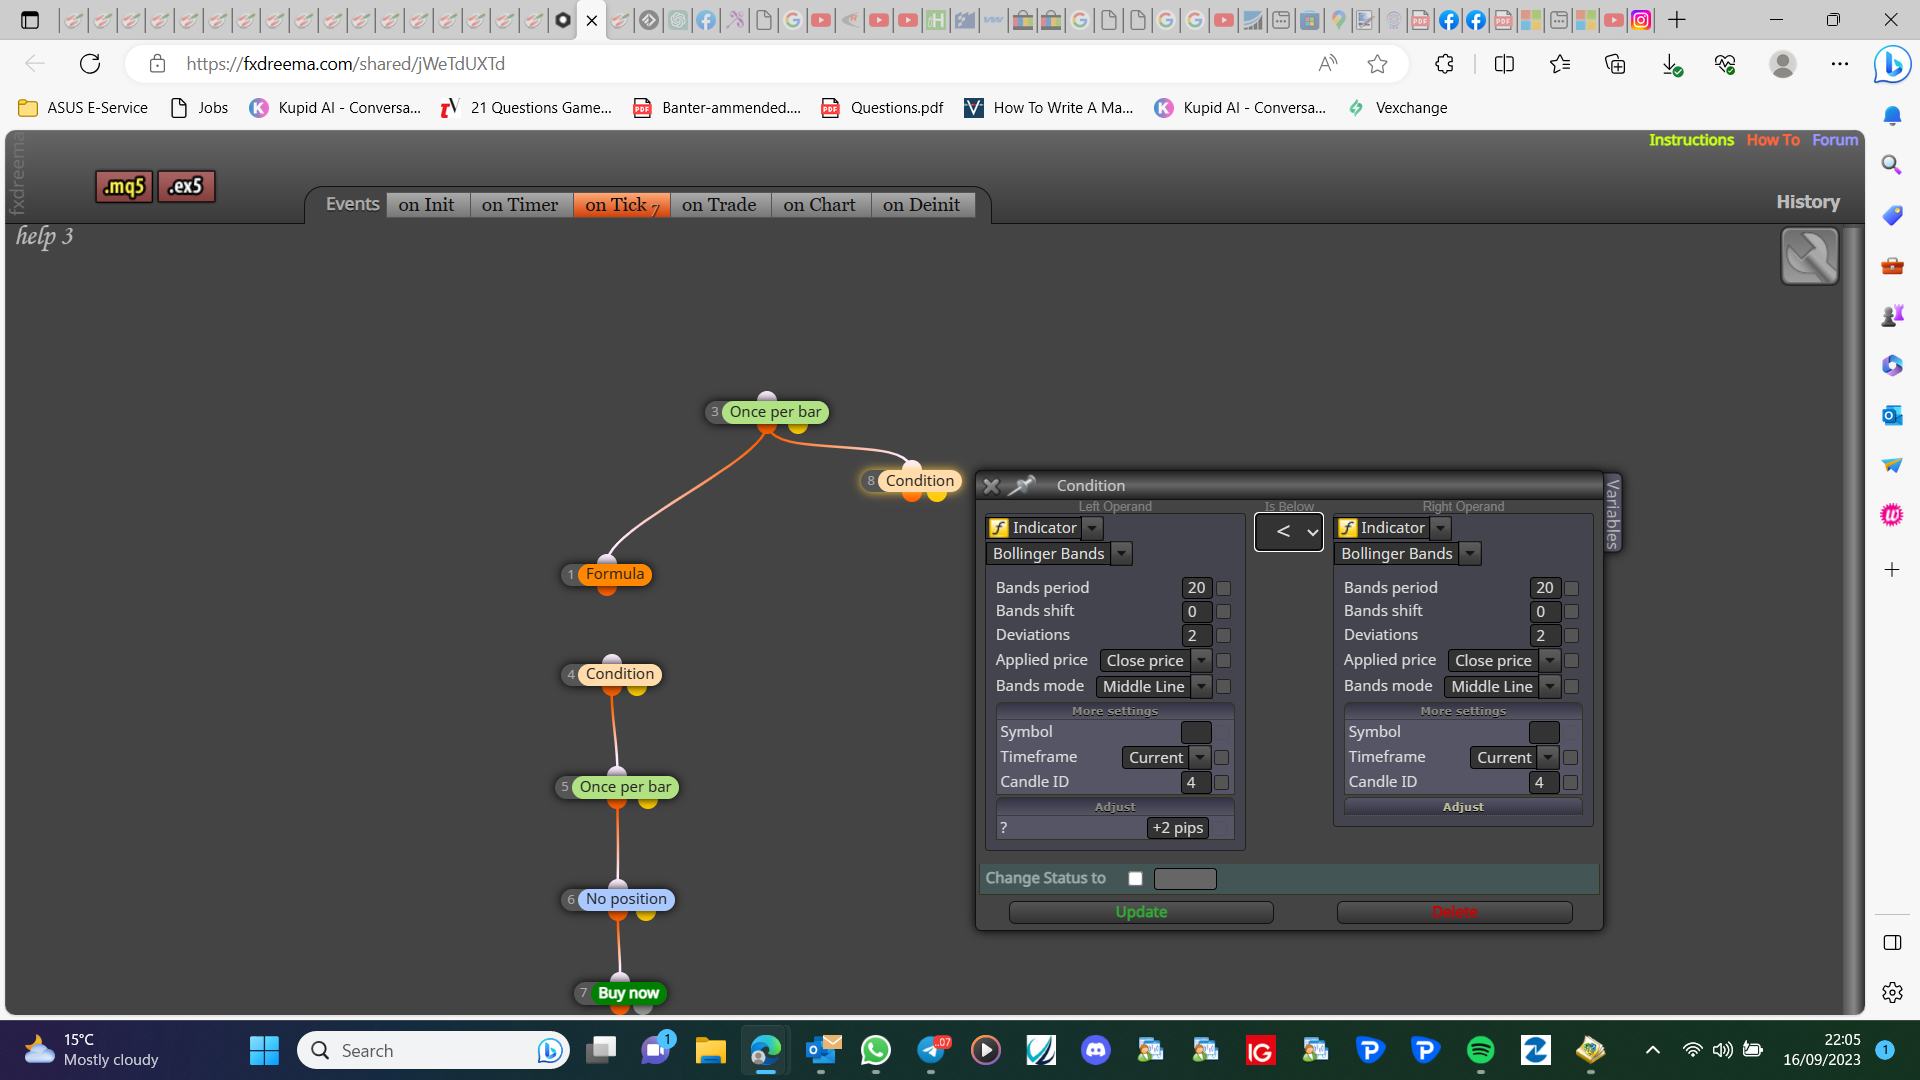1920x1080 pixels.
Task: Switch to the on Trade tab
Action: click(719, 205)
